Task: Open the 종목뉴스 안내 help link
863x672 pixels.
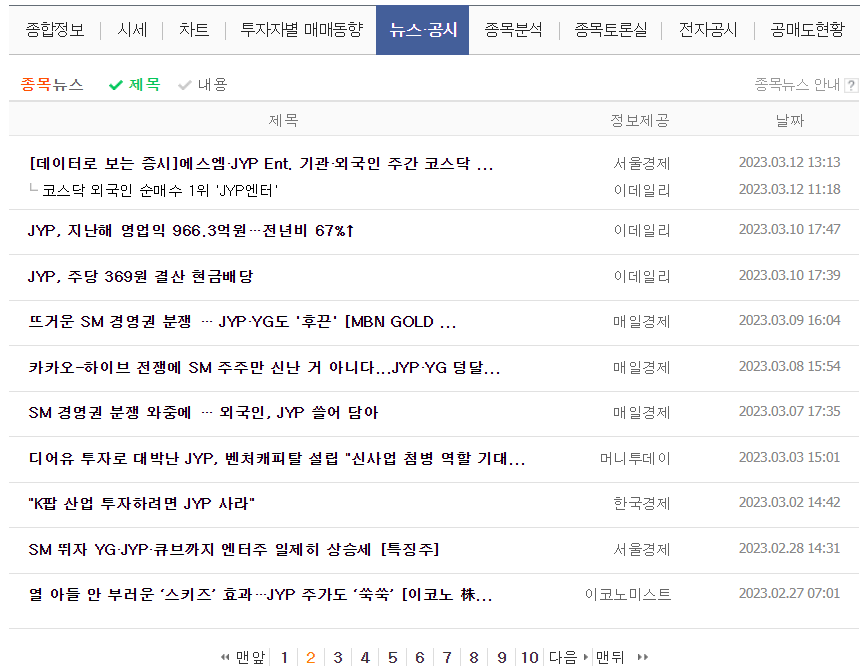Action: [797, 84]
